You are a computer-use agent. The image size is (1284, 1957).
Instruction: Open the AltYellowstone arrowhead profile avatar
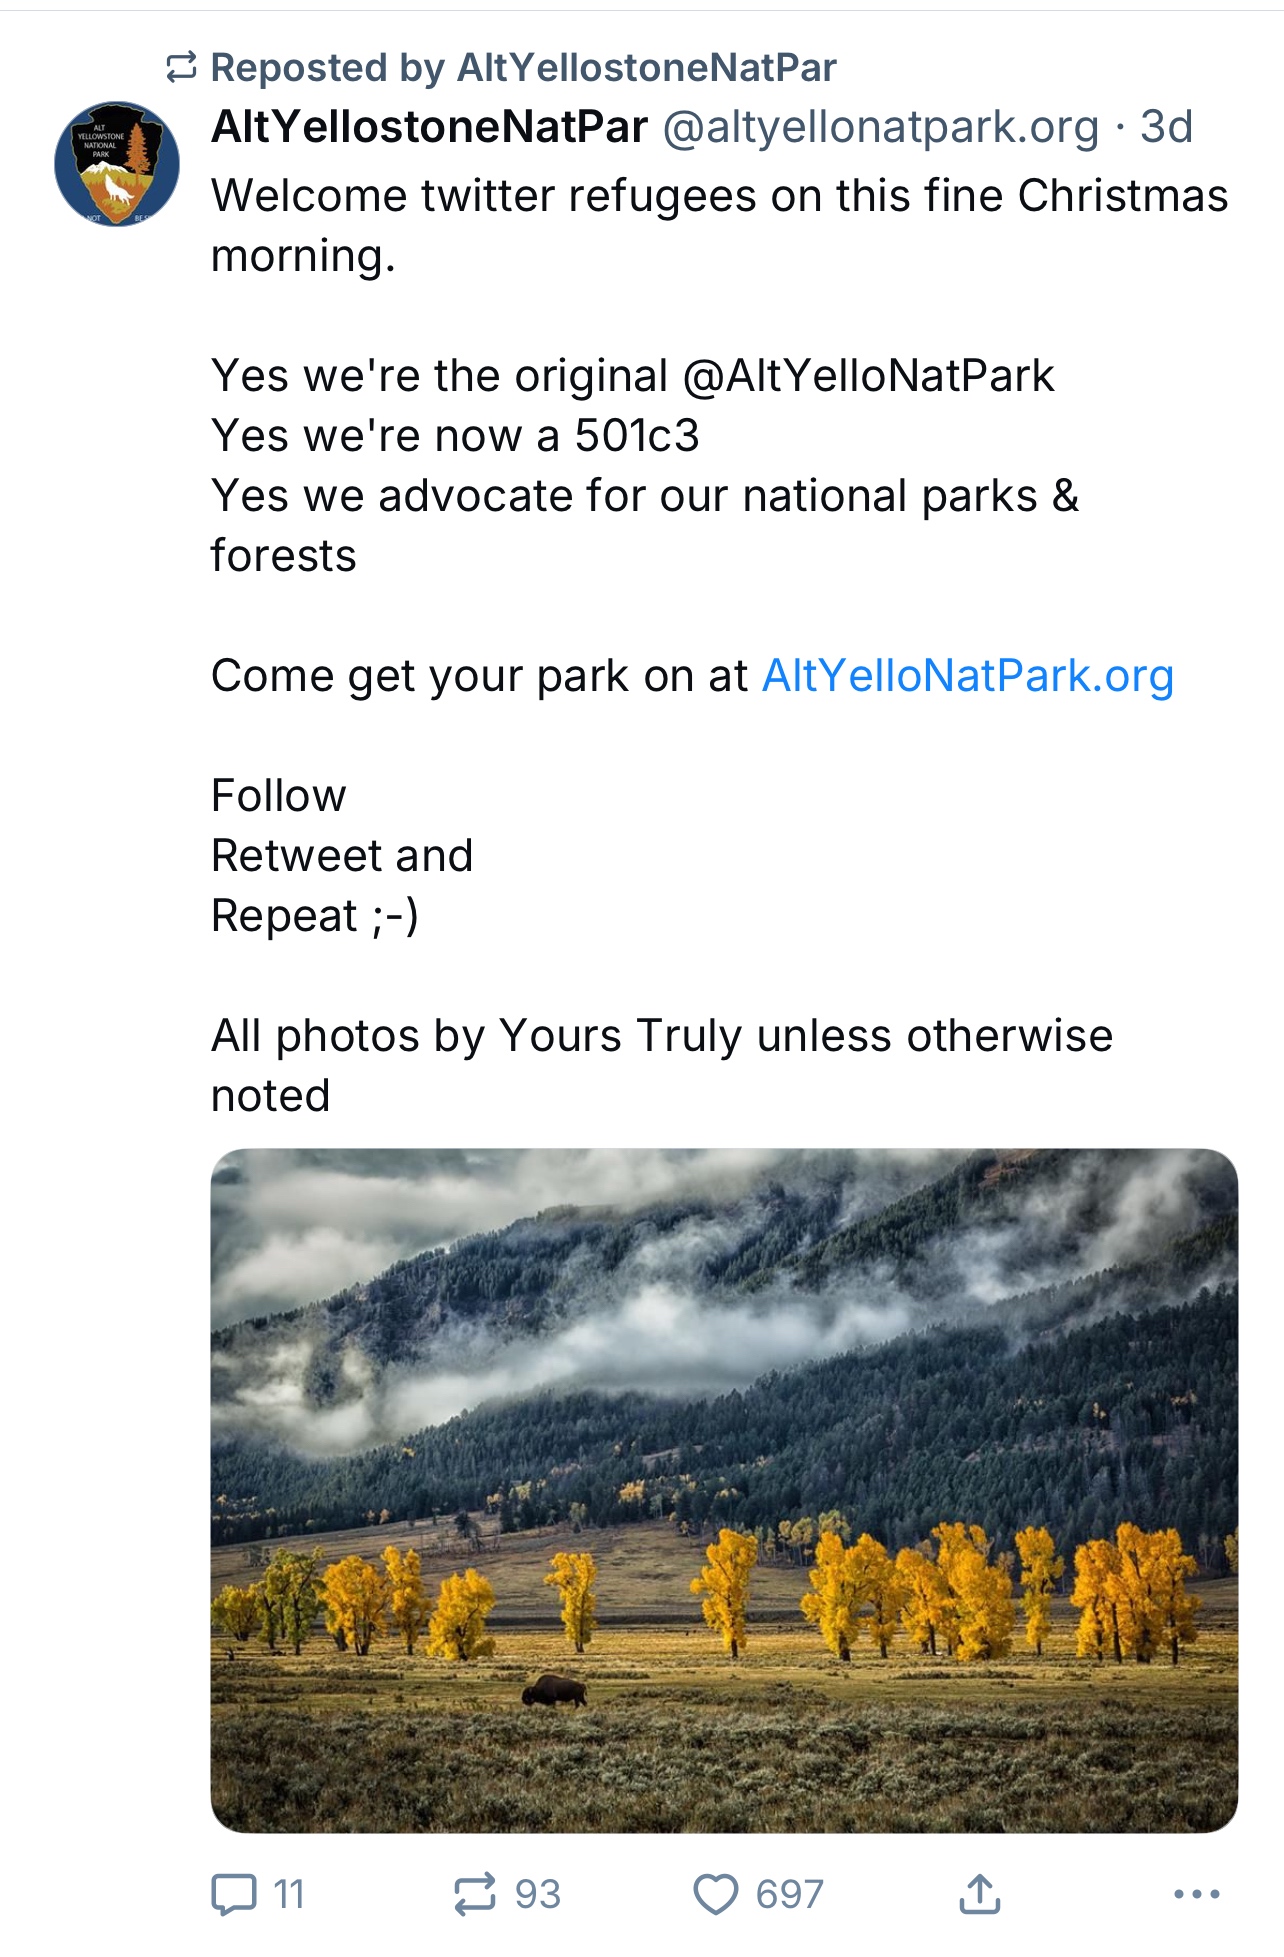[117, 164]
